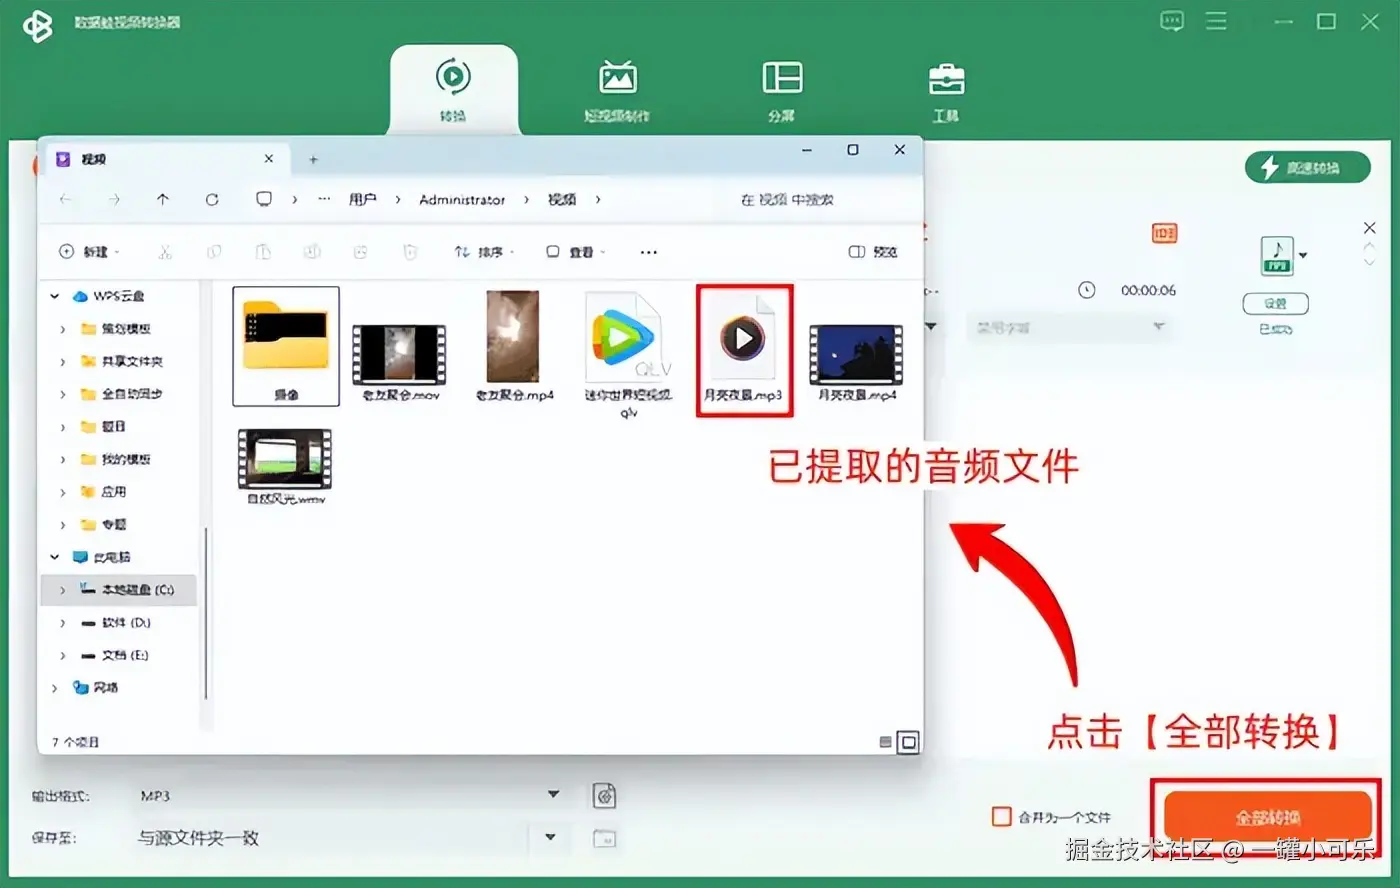
Task: Tick the 合并为一个文件 checkbox
Action: tap(1001, 817)
